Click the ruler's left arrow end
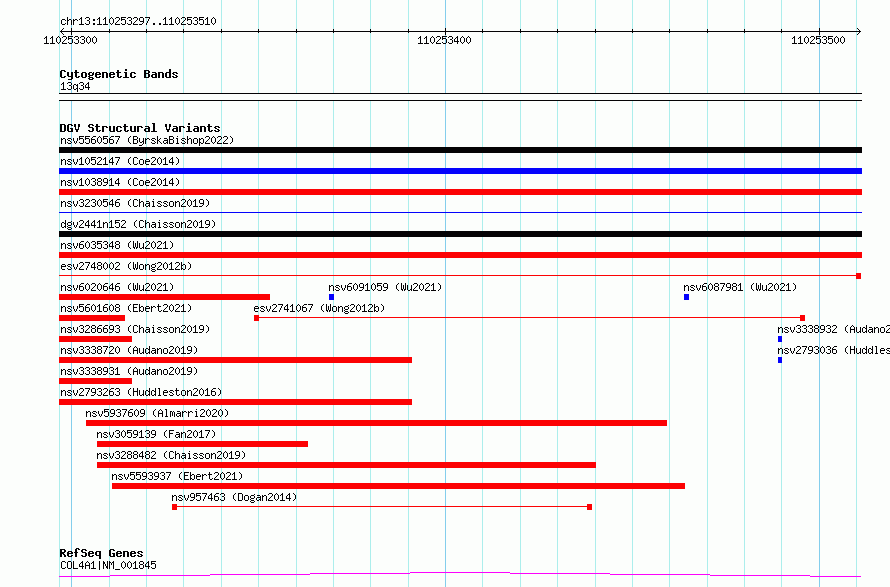The width and height of the screenshot is (890, 587). click(x=62, y=31)
